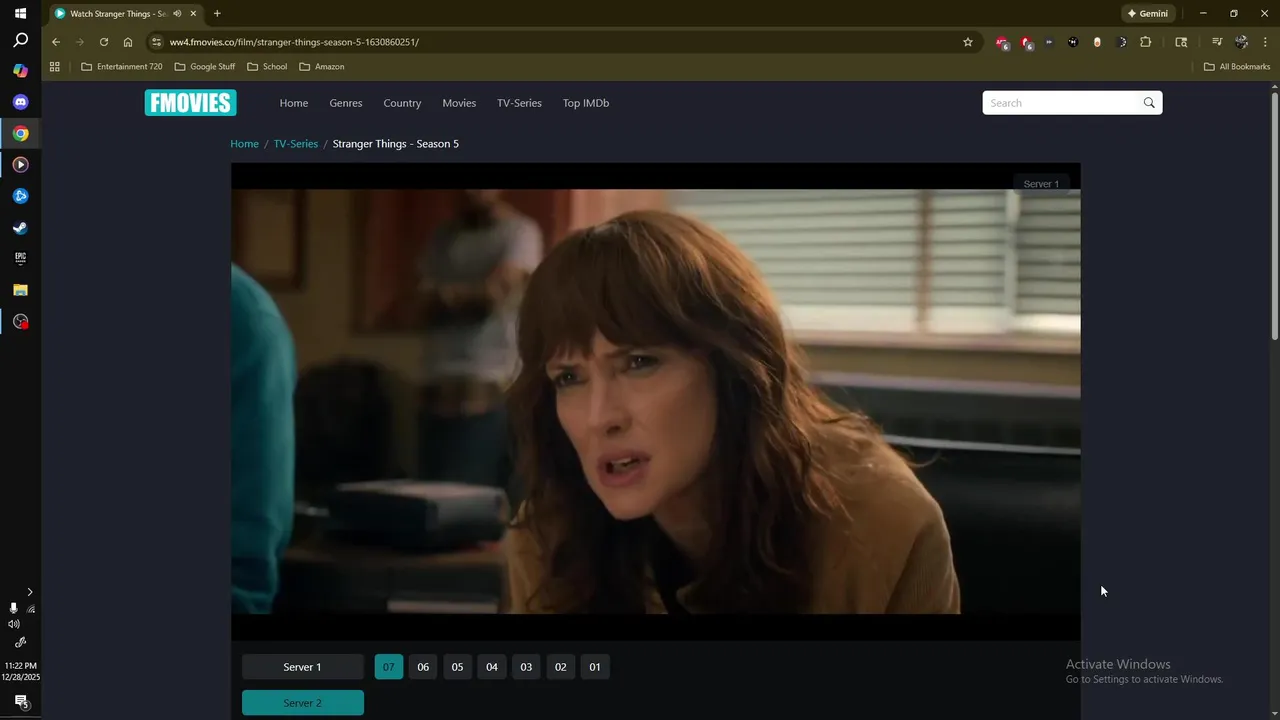Open the Extensions puzzle icon
The image size is (1280, 720).
(1146, 42)
